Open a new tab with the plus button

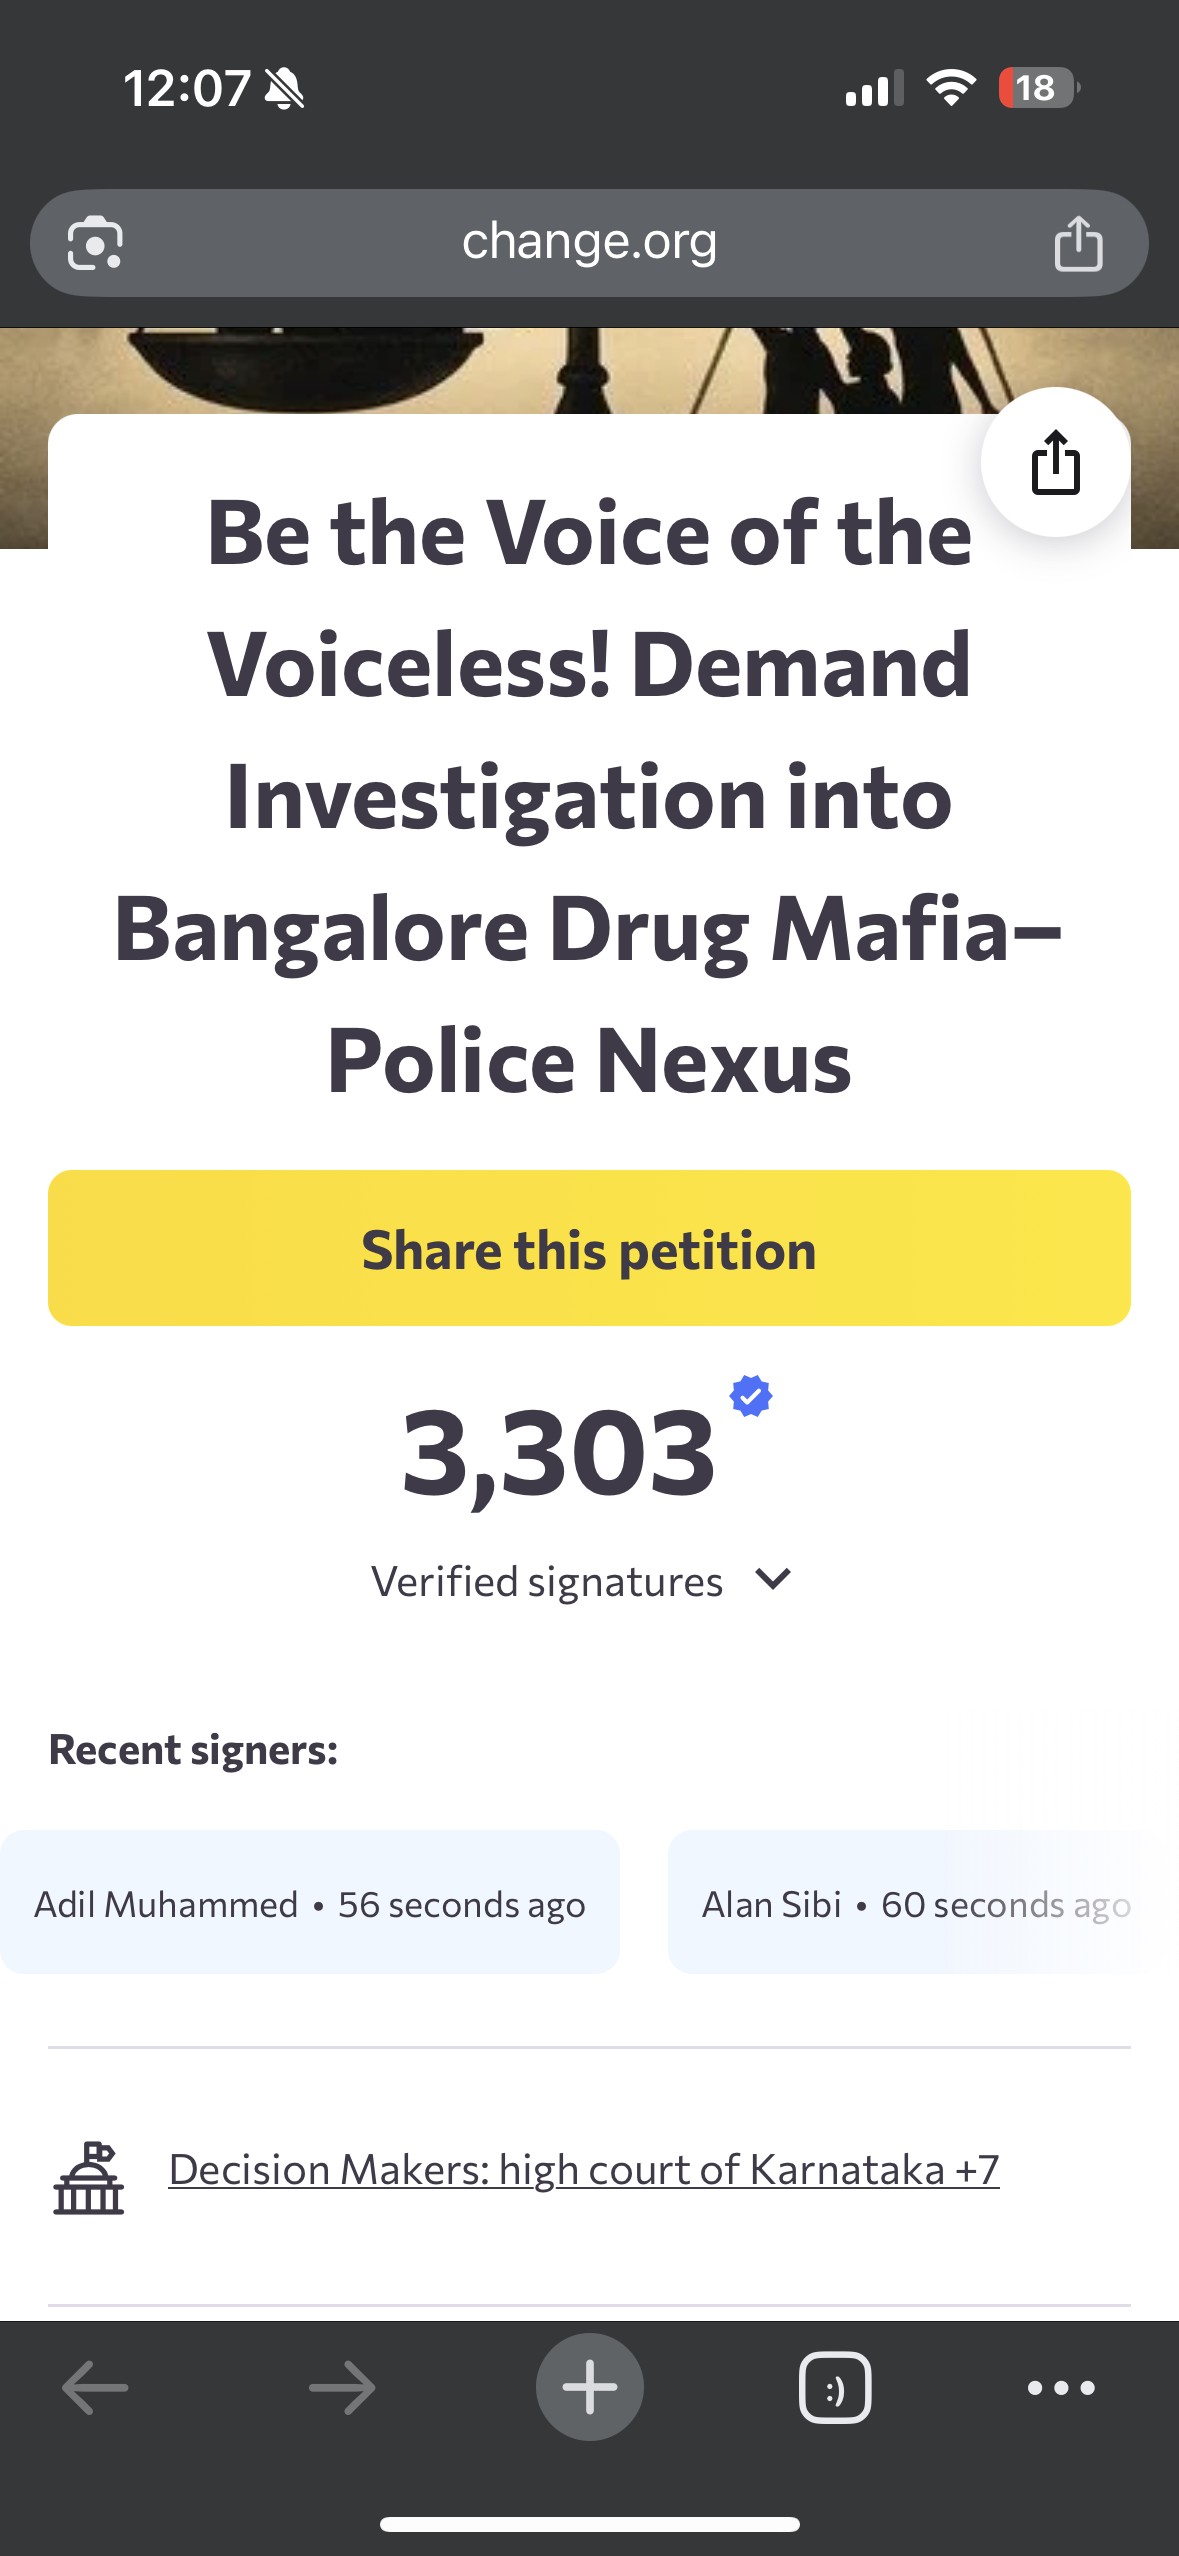coord(589,2387)
